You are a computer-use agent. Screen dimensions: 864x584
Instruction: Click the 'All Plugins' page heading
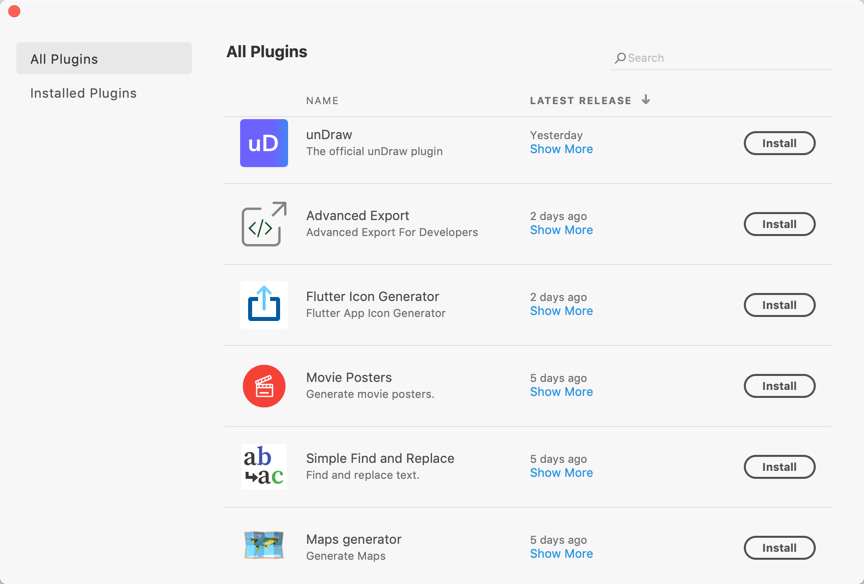point(267,52)
